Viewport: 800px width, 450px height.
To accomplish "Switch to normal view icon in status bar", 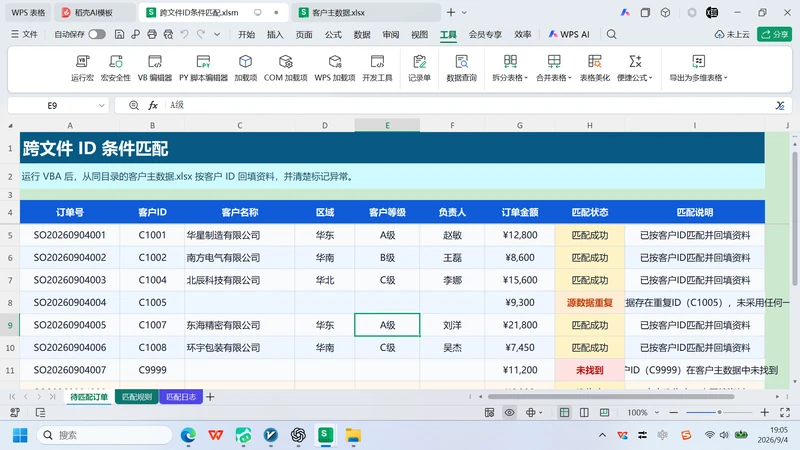I will (x=564, y=412).
